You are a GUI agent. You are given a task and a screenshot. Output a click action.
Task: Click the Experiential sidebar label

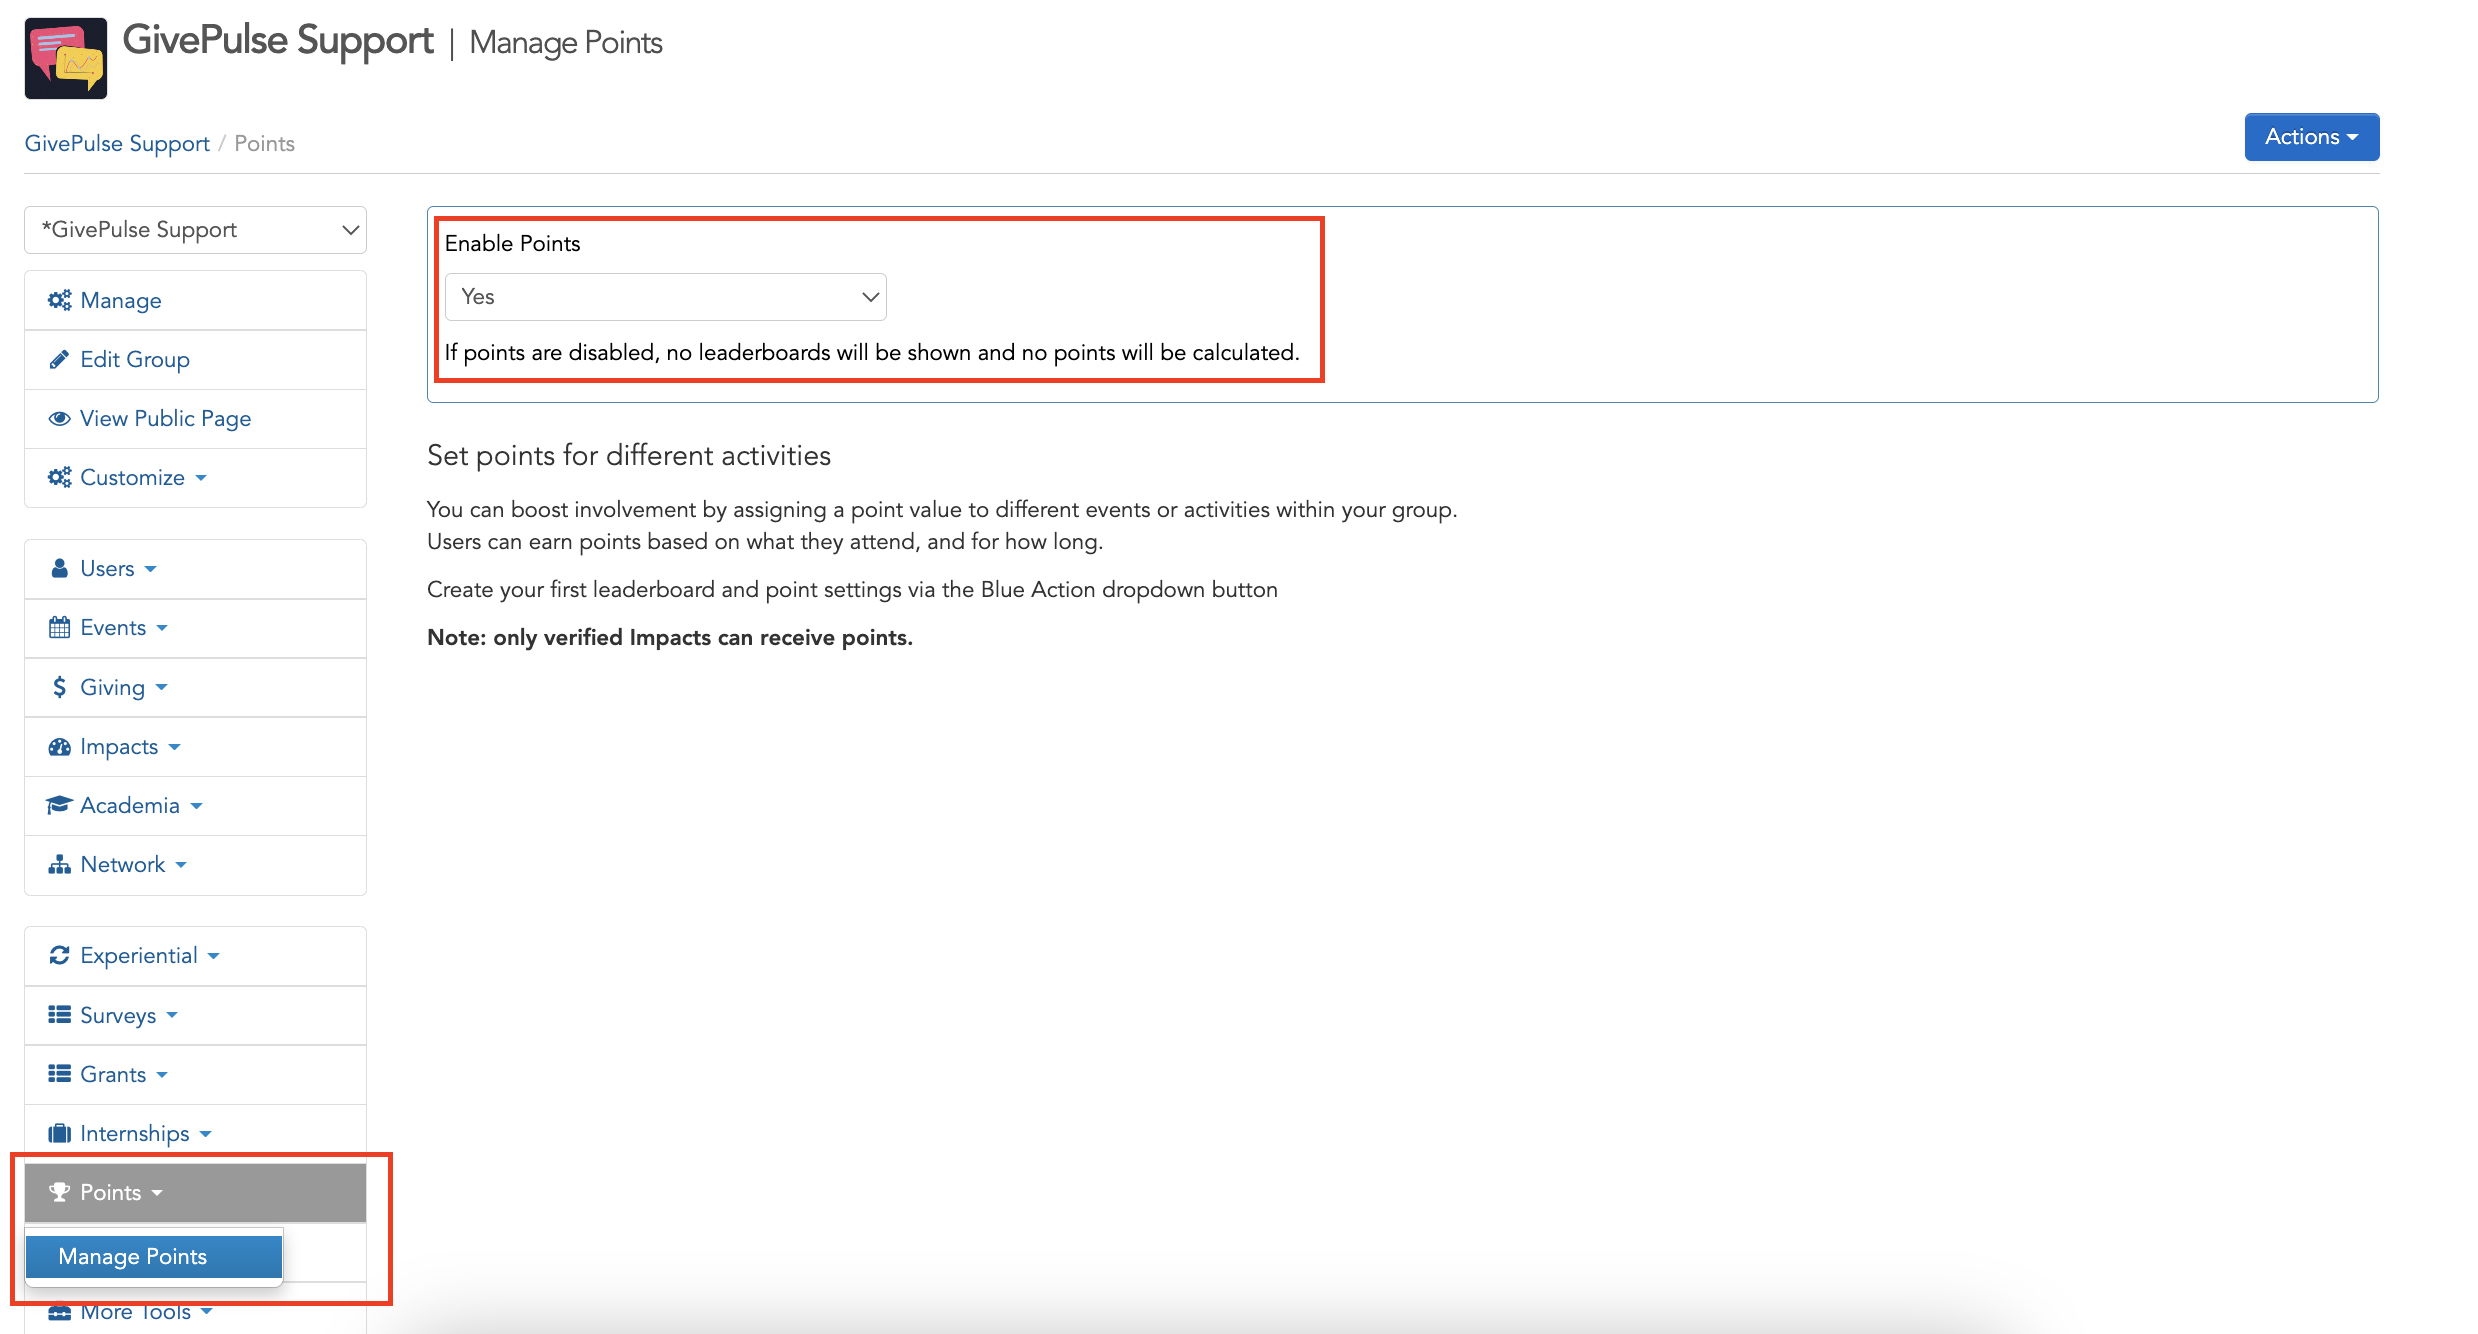139,955
